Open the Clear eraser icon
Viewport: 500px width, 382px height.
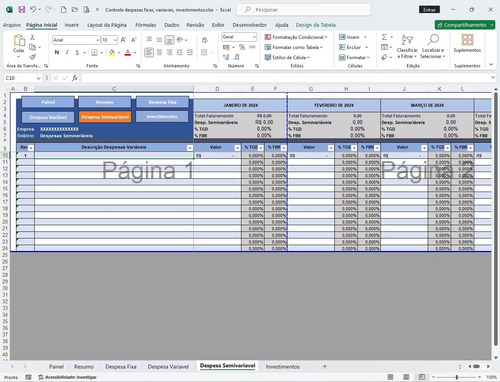pos(384,57)
